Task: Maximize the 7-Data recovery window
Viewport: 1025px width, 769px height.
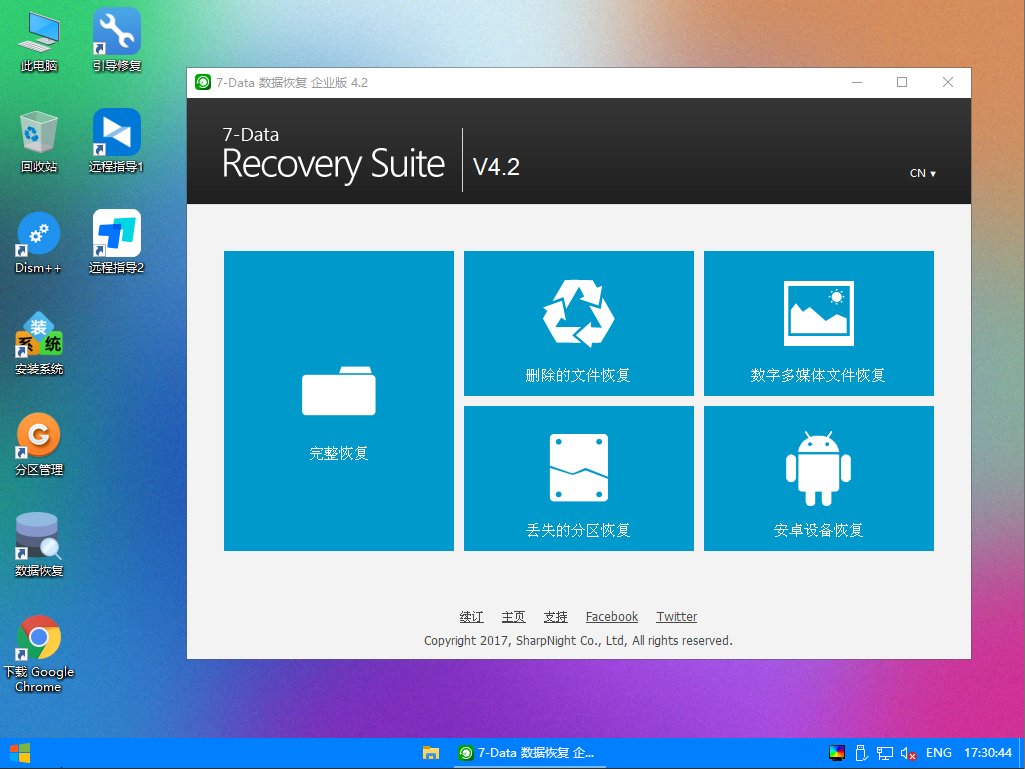Action: (902, 82)
